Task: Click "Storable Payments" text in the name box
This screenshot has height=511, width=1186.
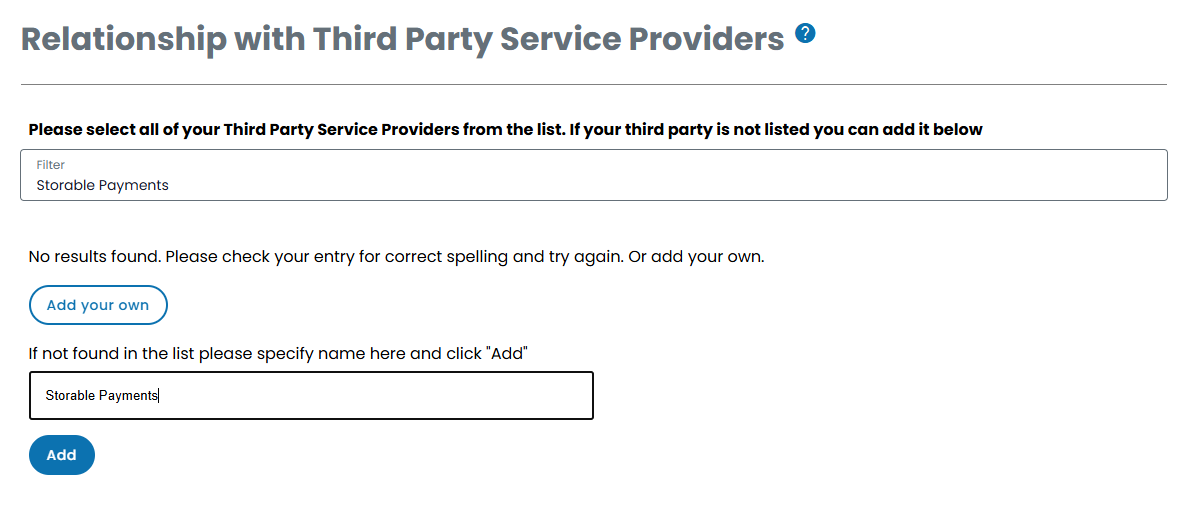Action: coord(101,396)
